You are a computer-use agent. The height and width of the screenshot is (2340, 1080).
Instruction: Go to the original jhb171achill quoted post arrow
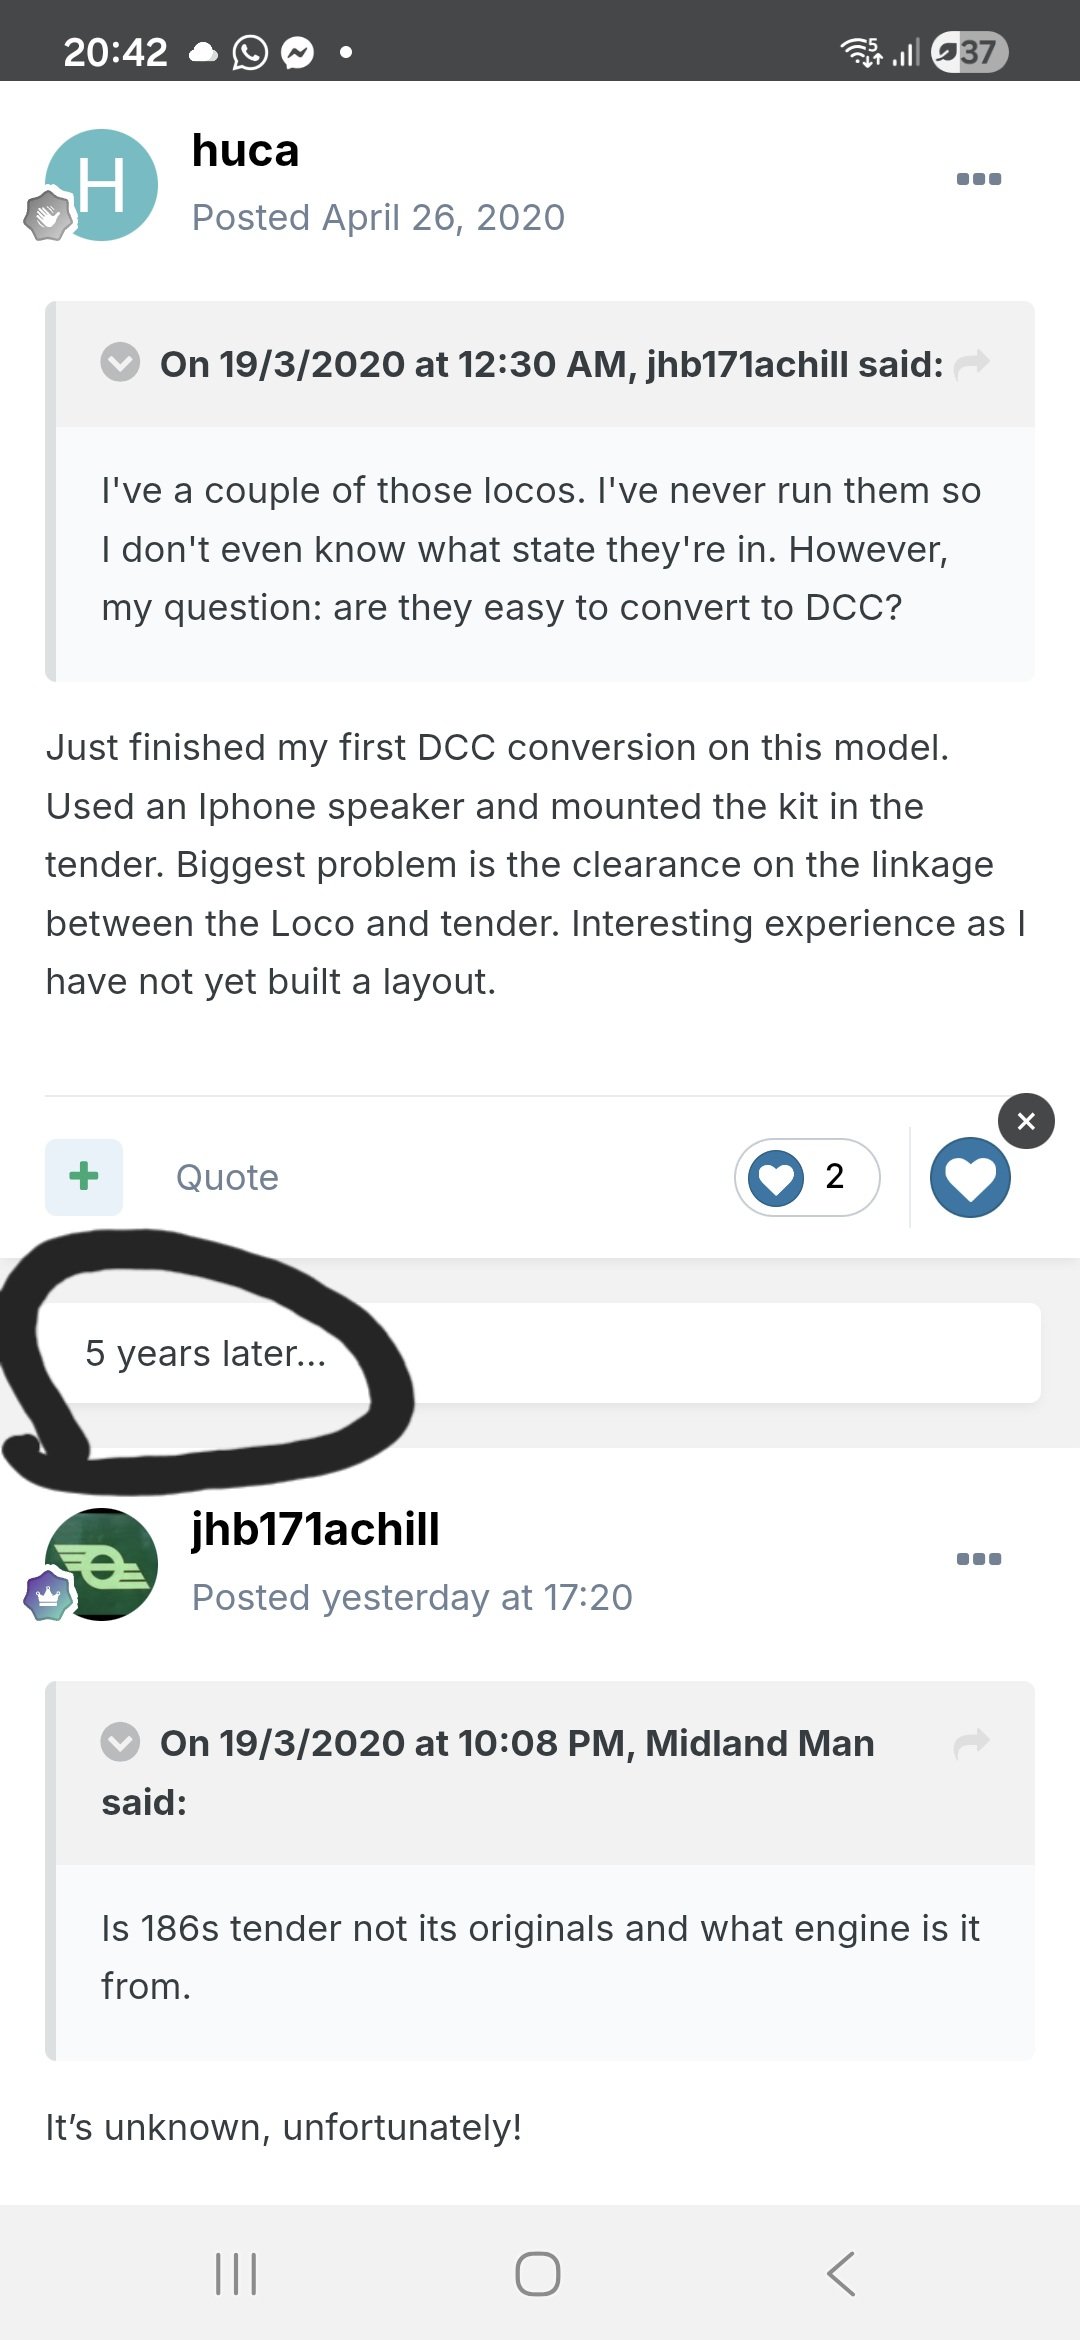coord(971,364)
